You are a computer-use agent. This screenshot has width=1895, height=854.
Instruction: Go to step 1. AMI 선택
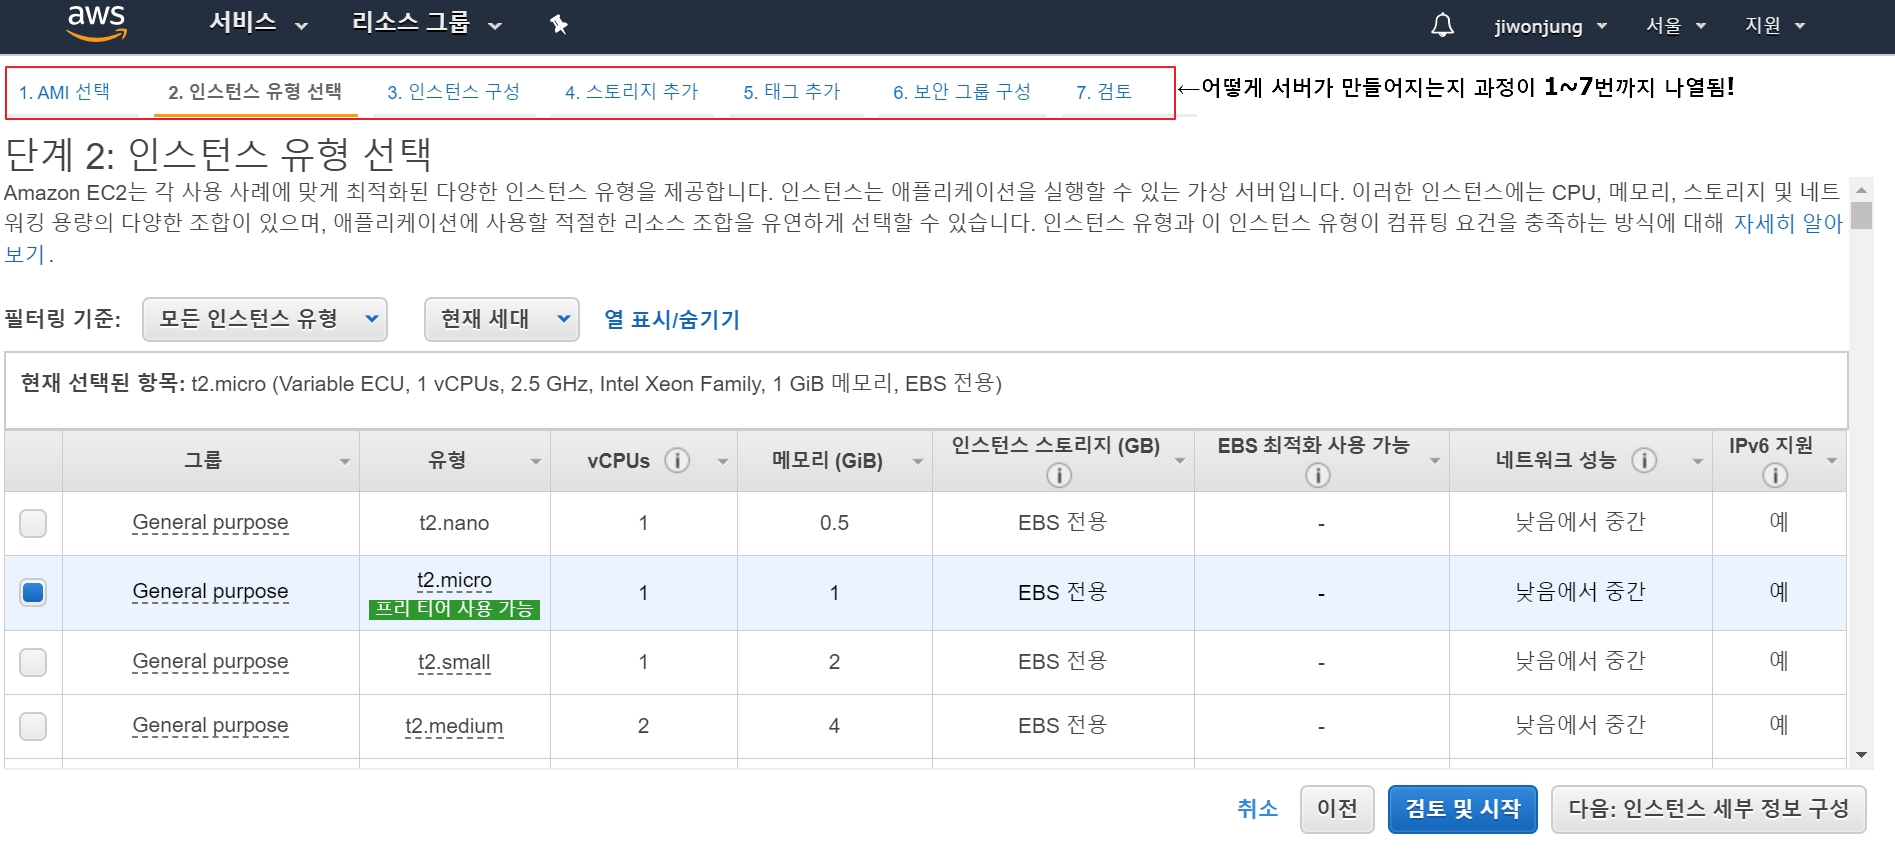click(64, 92)
